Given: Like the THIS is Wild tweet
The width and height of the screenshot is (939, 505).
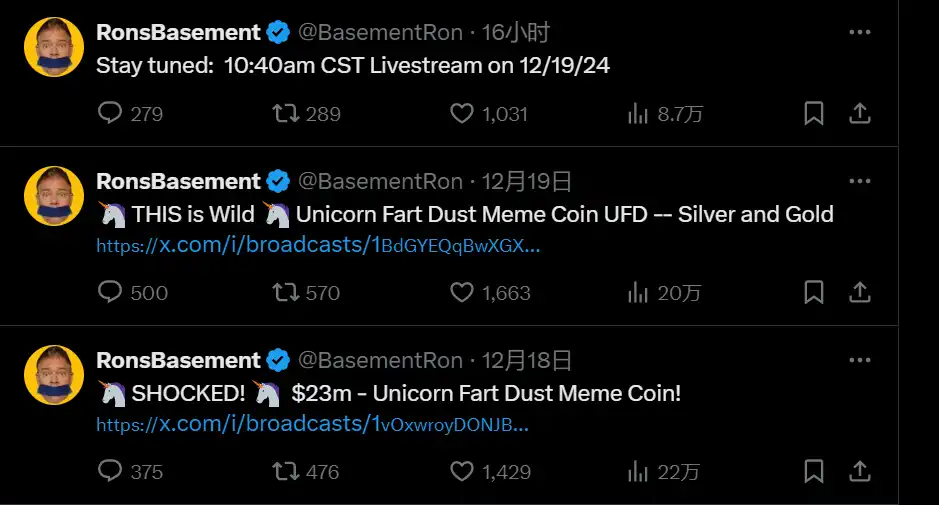Looking at the screenshot, I should pyautogui.click(x=461, y=292).
